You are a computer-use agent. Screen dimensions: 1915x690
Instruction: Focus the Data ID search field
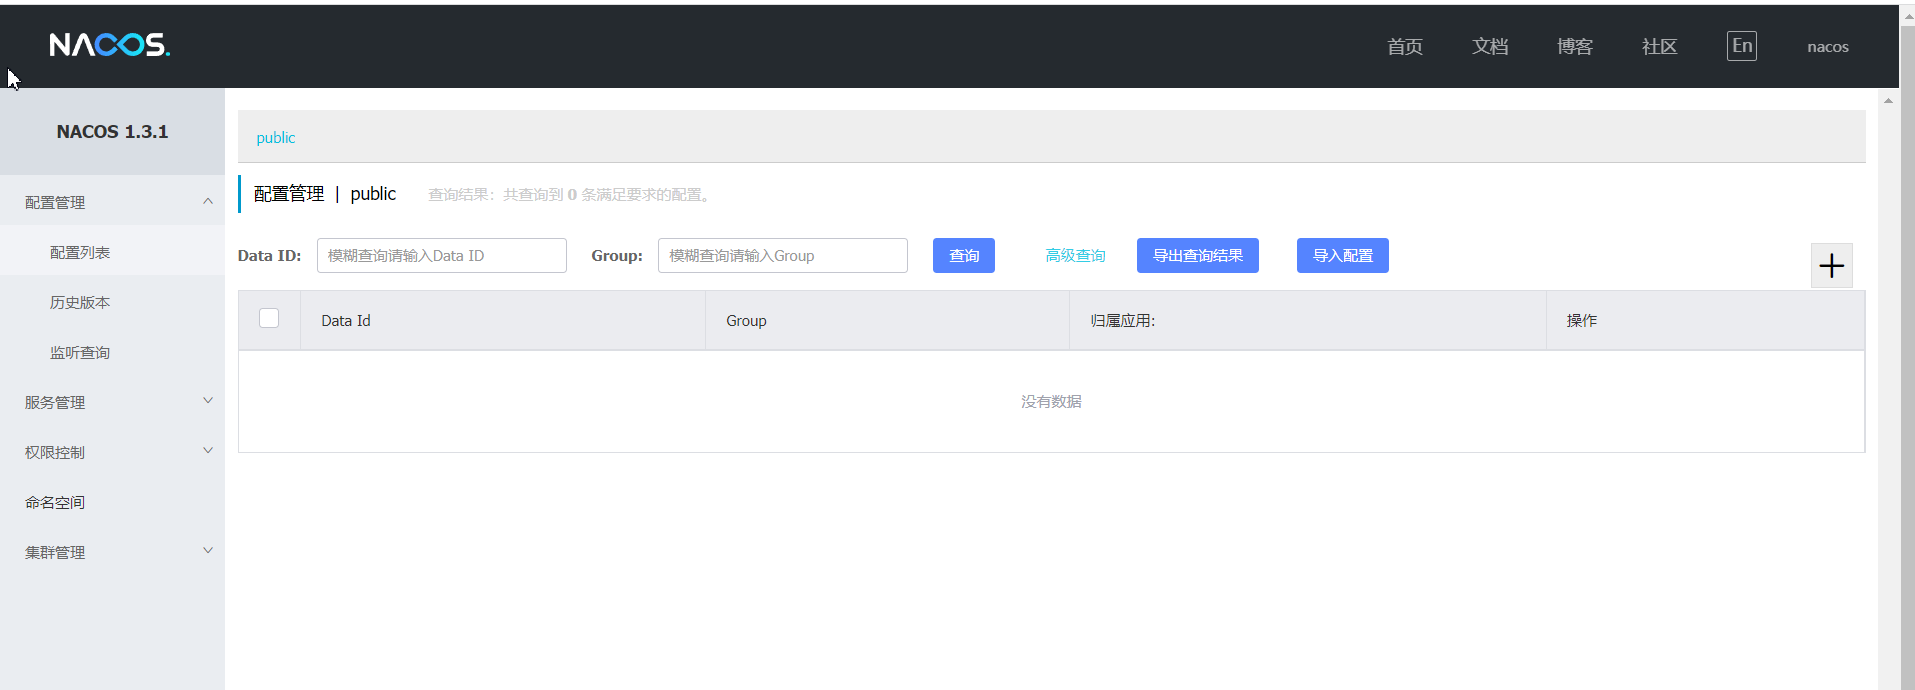coord(442,256)
